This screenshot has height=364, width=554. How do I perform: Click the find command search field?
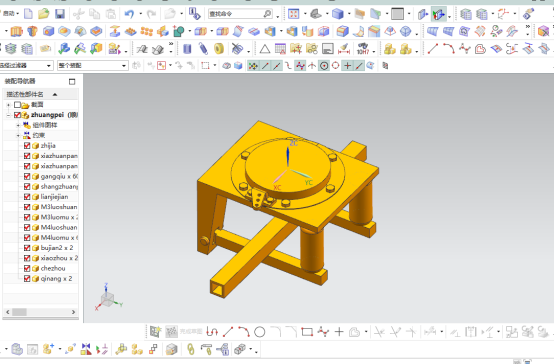(236, 14)
